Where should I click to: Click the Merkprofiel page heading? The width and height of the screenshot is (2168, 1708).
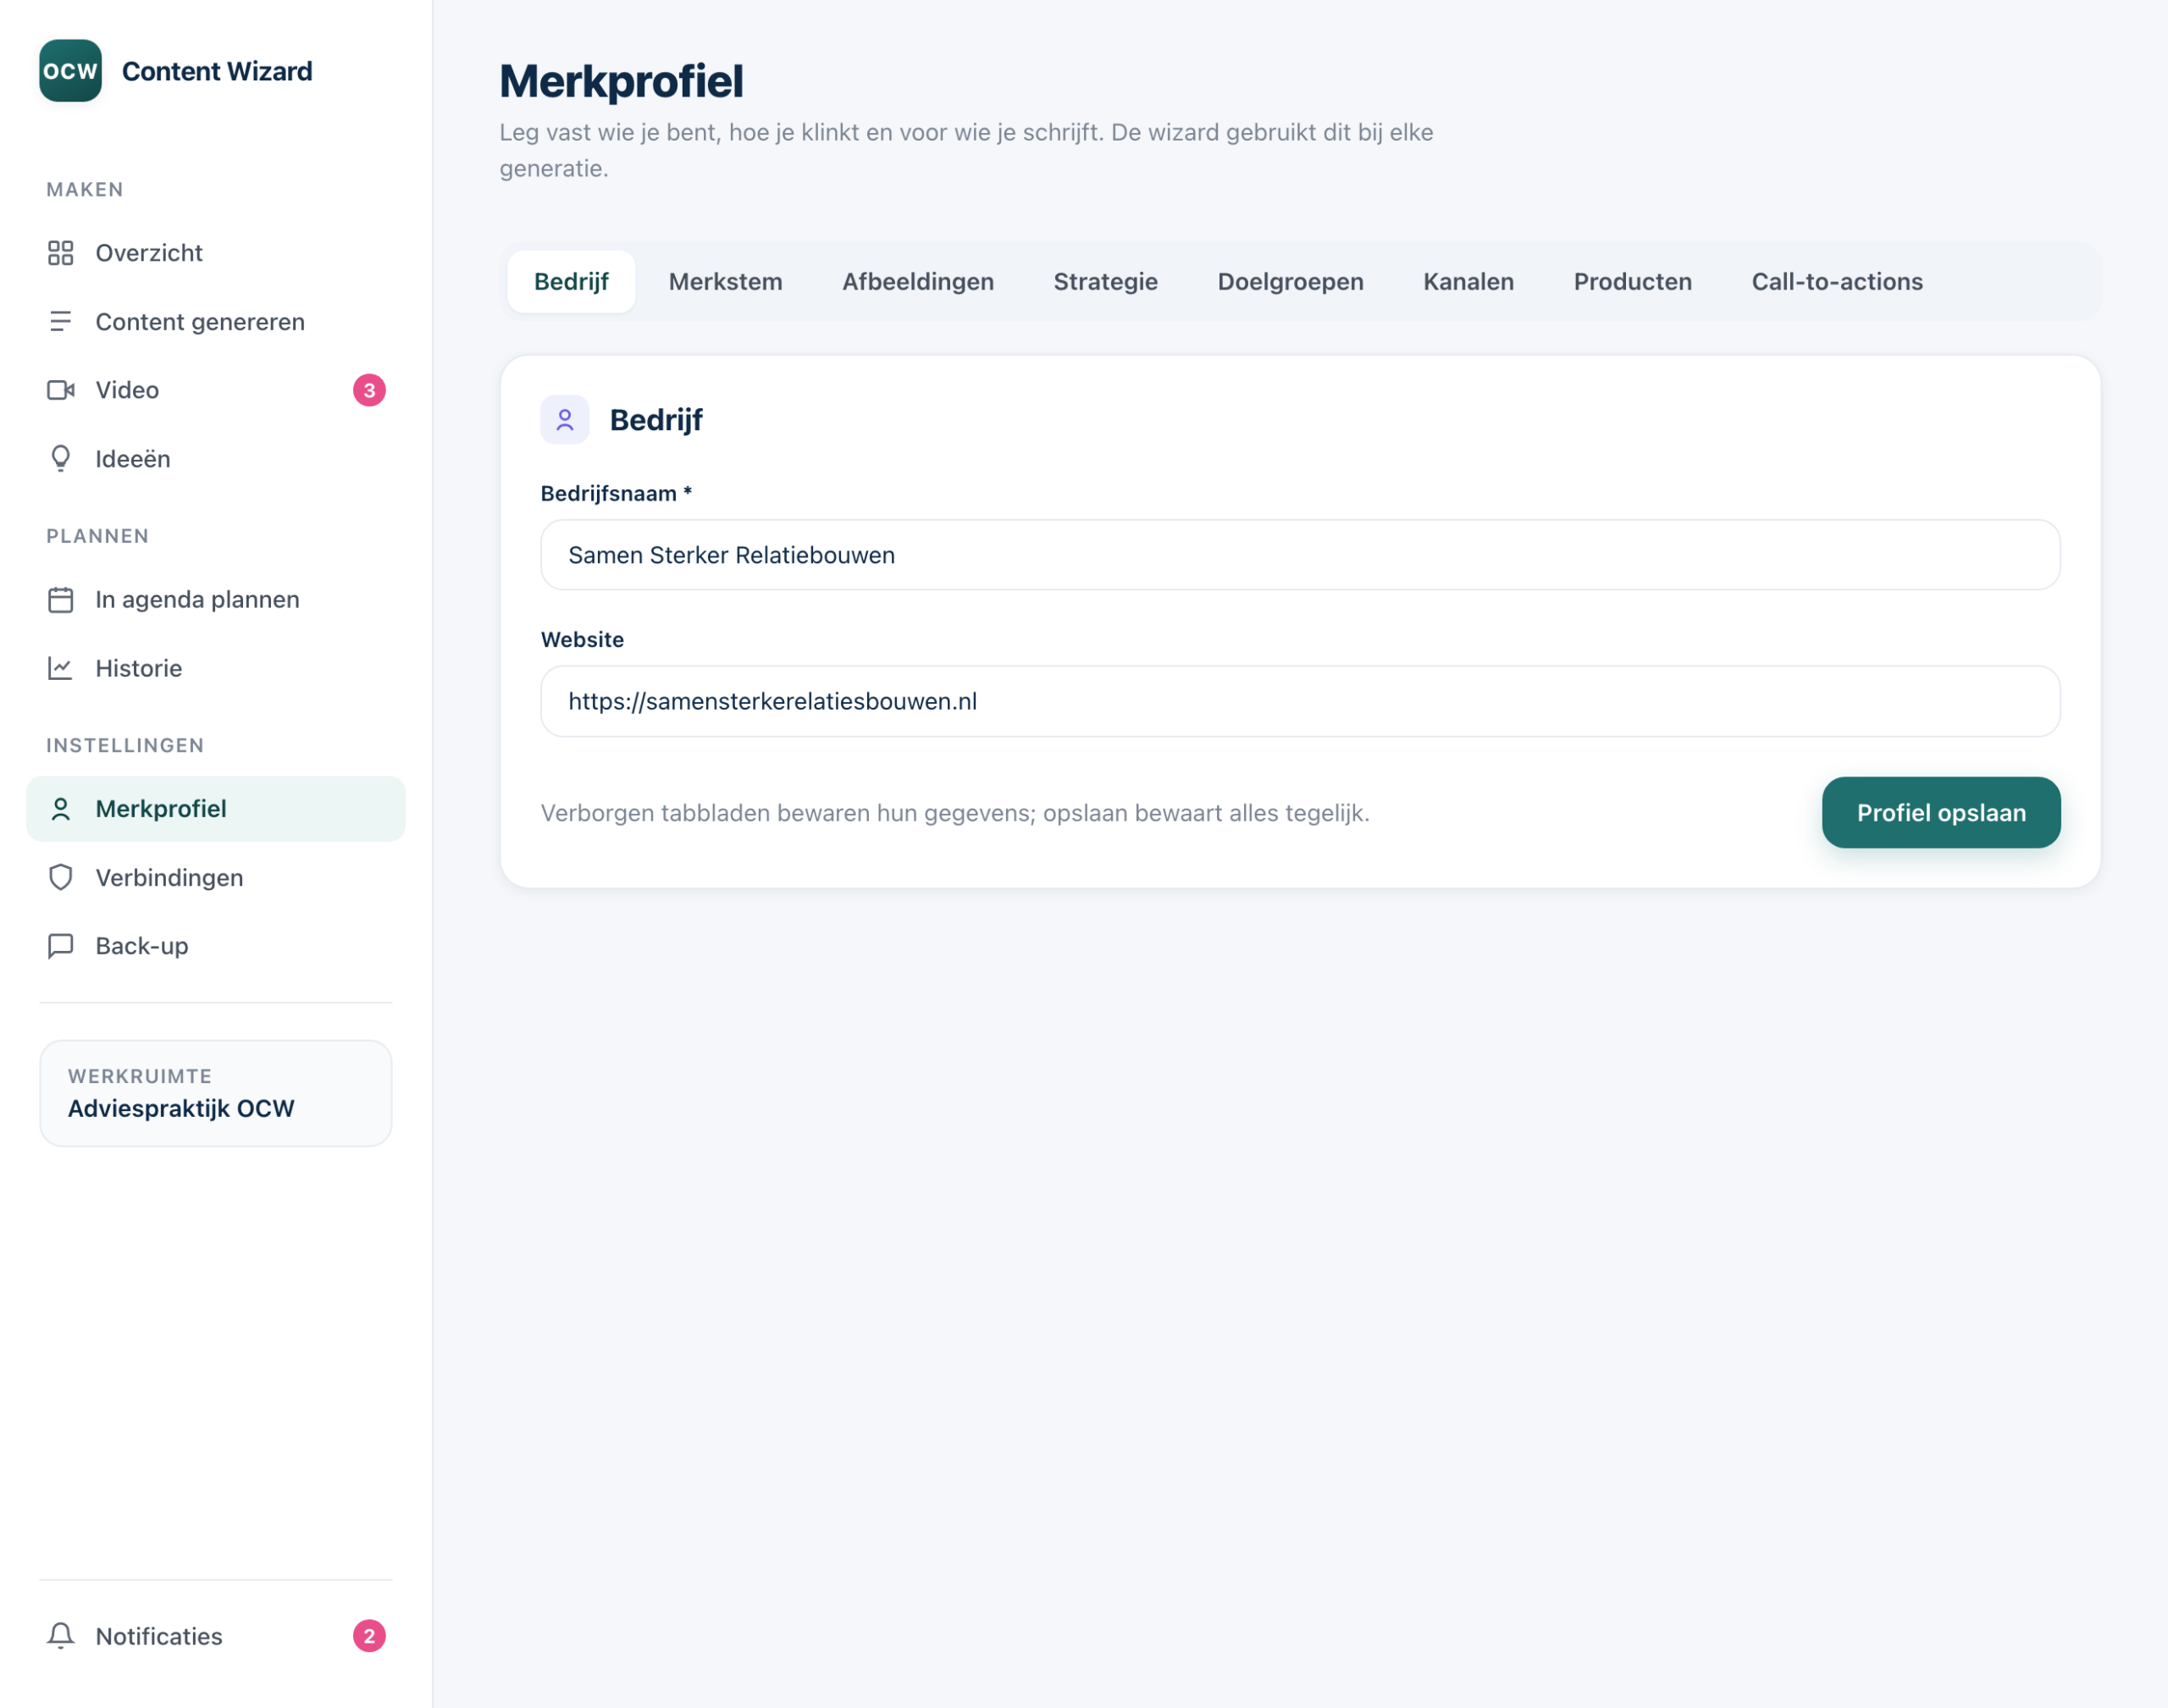click(x=621, y=82)
